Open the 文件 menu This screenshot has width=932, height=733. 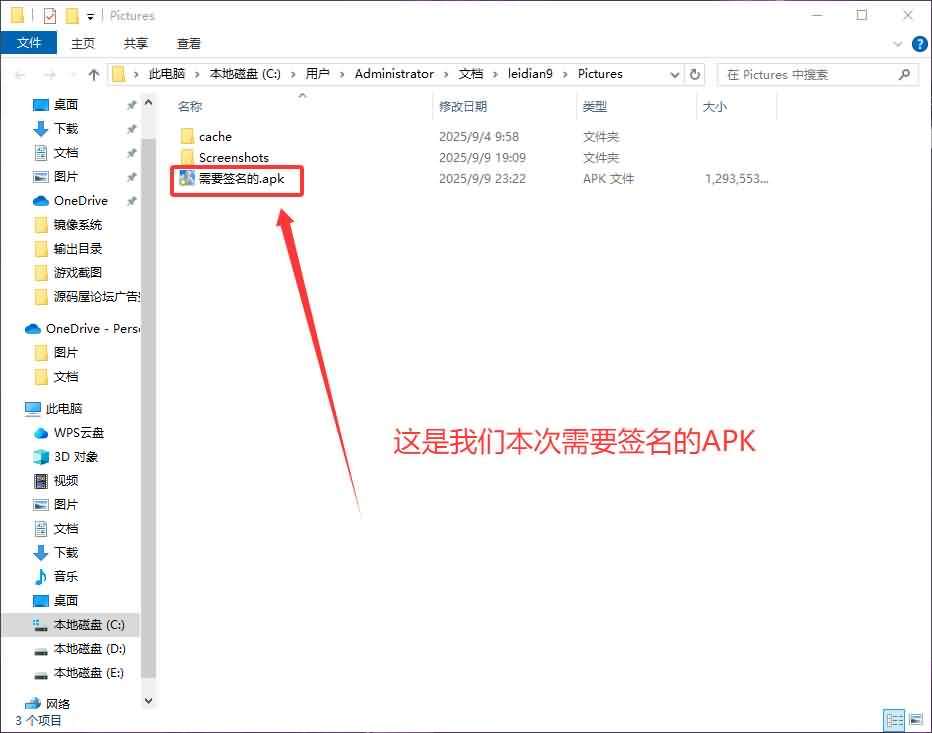click(x=29, y=43)
